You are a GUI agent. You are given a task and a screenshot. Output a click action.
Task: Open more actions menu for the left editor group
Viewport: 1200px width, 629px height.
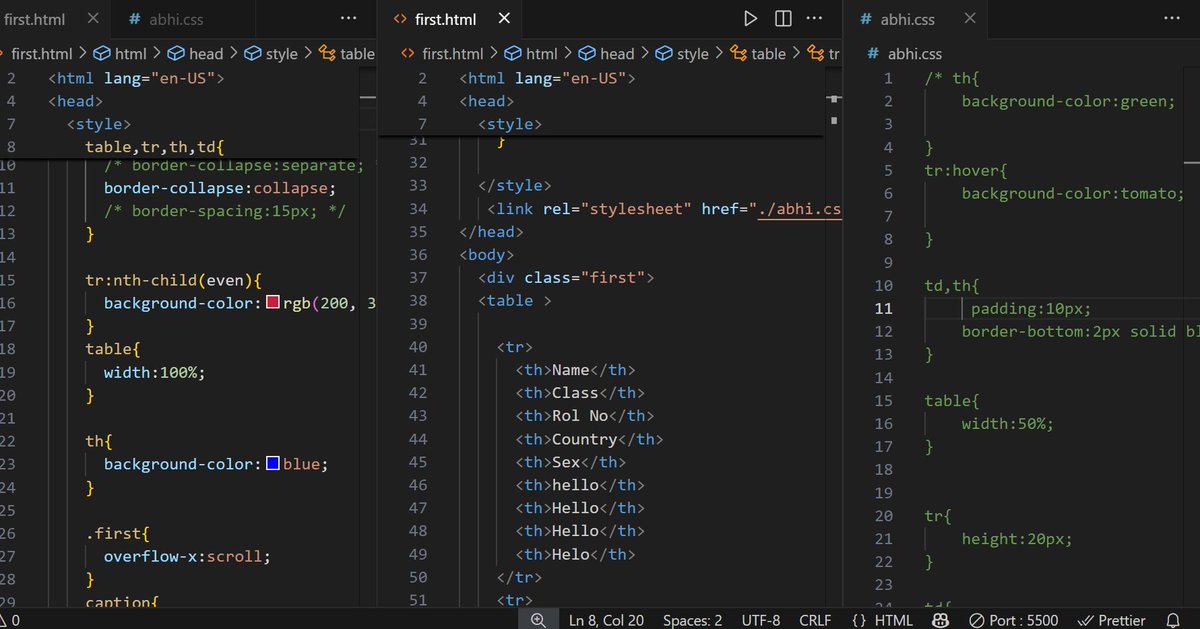point(348,17)
